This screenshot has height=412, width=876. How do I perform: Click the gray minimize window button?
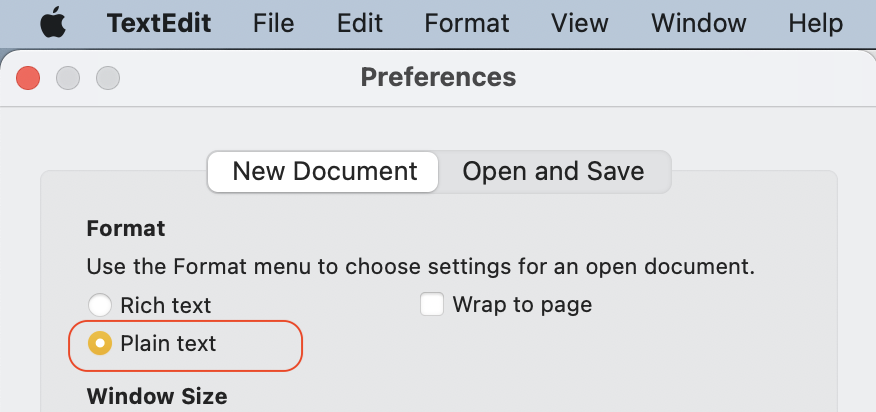(x=68, y=77)
